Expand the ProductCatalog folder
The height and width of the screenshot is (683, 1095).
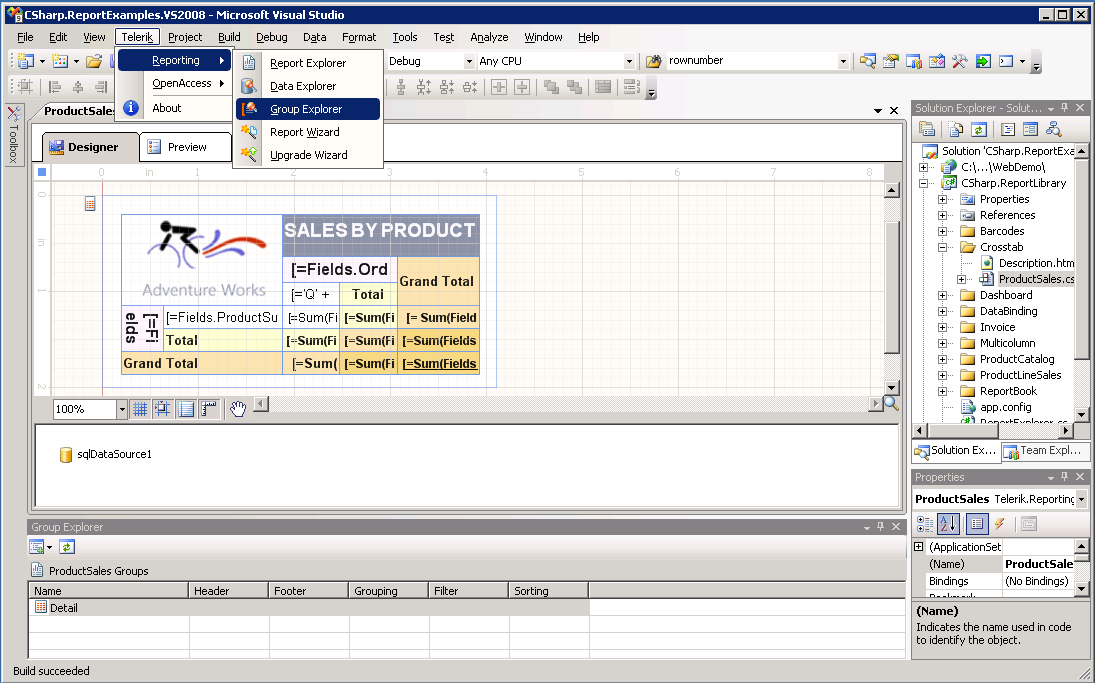click(942, 359)
